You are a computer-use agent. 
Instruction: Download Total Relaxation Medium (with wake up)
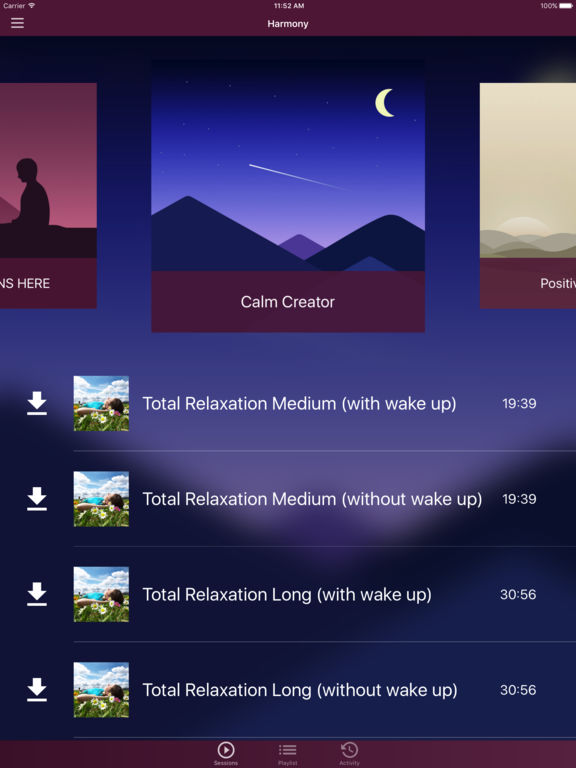pyautogui.click(x=37, y=404)
